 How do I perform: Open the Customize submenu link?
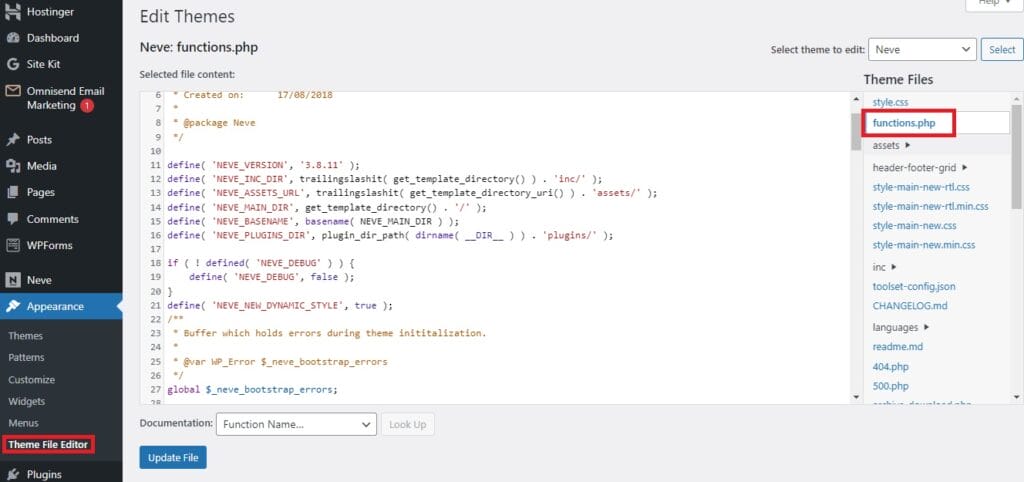coord(31,379)
